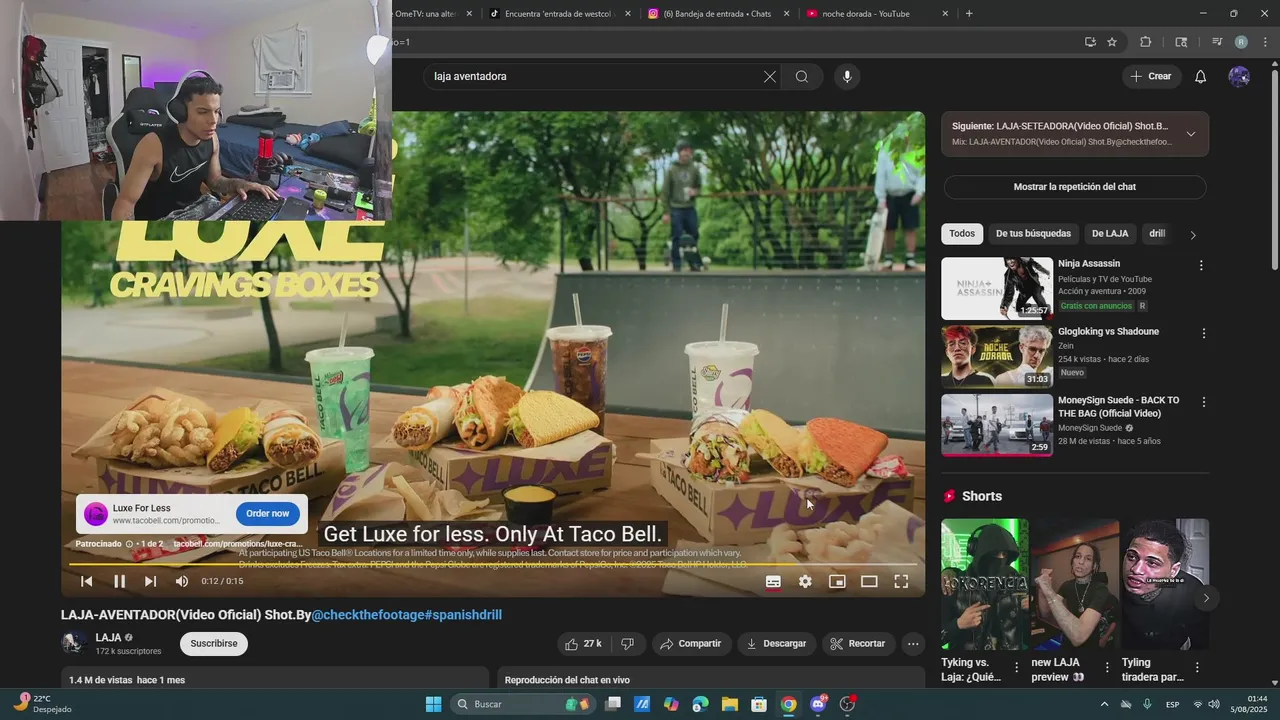
Task: Like the video with 27 k
Action: (584, 644)
